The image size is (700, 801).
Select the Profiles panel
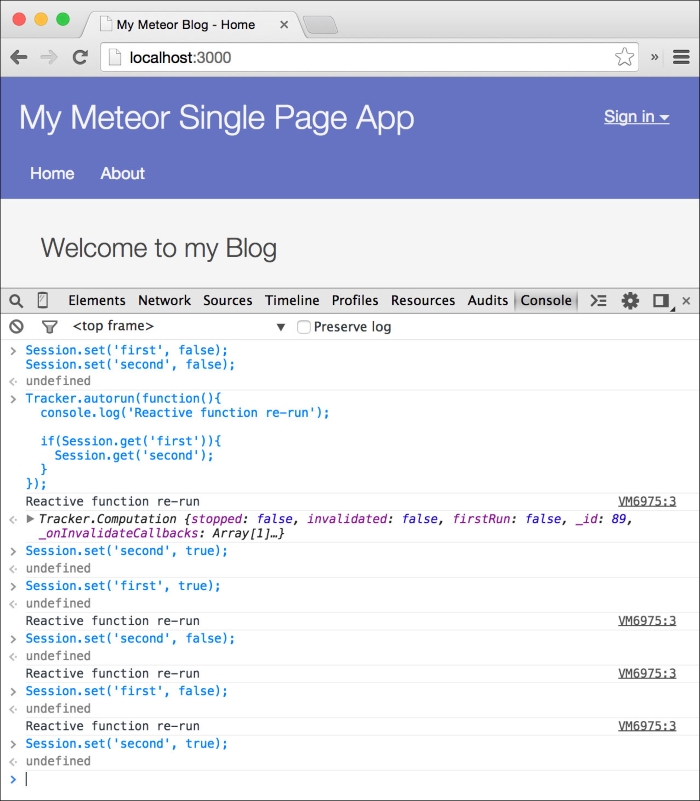(x=355, y=300)
